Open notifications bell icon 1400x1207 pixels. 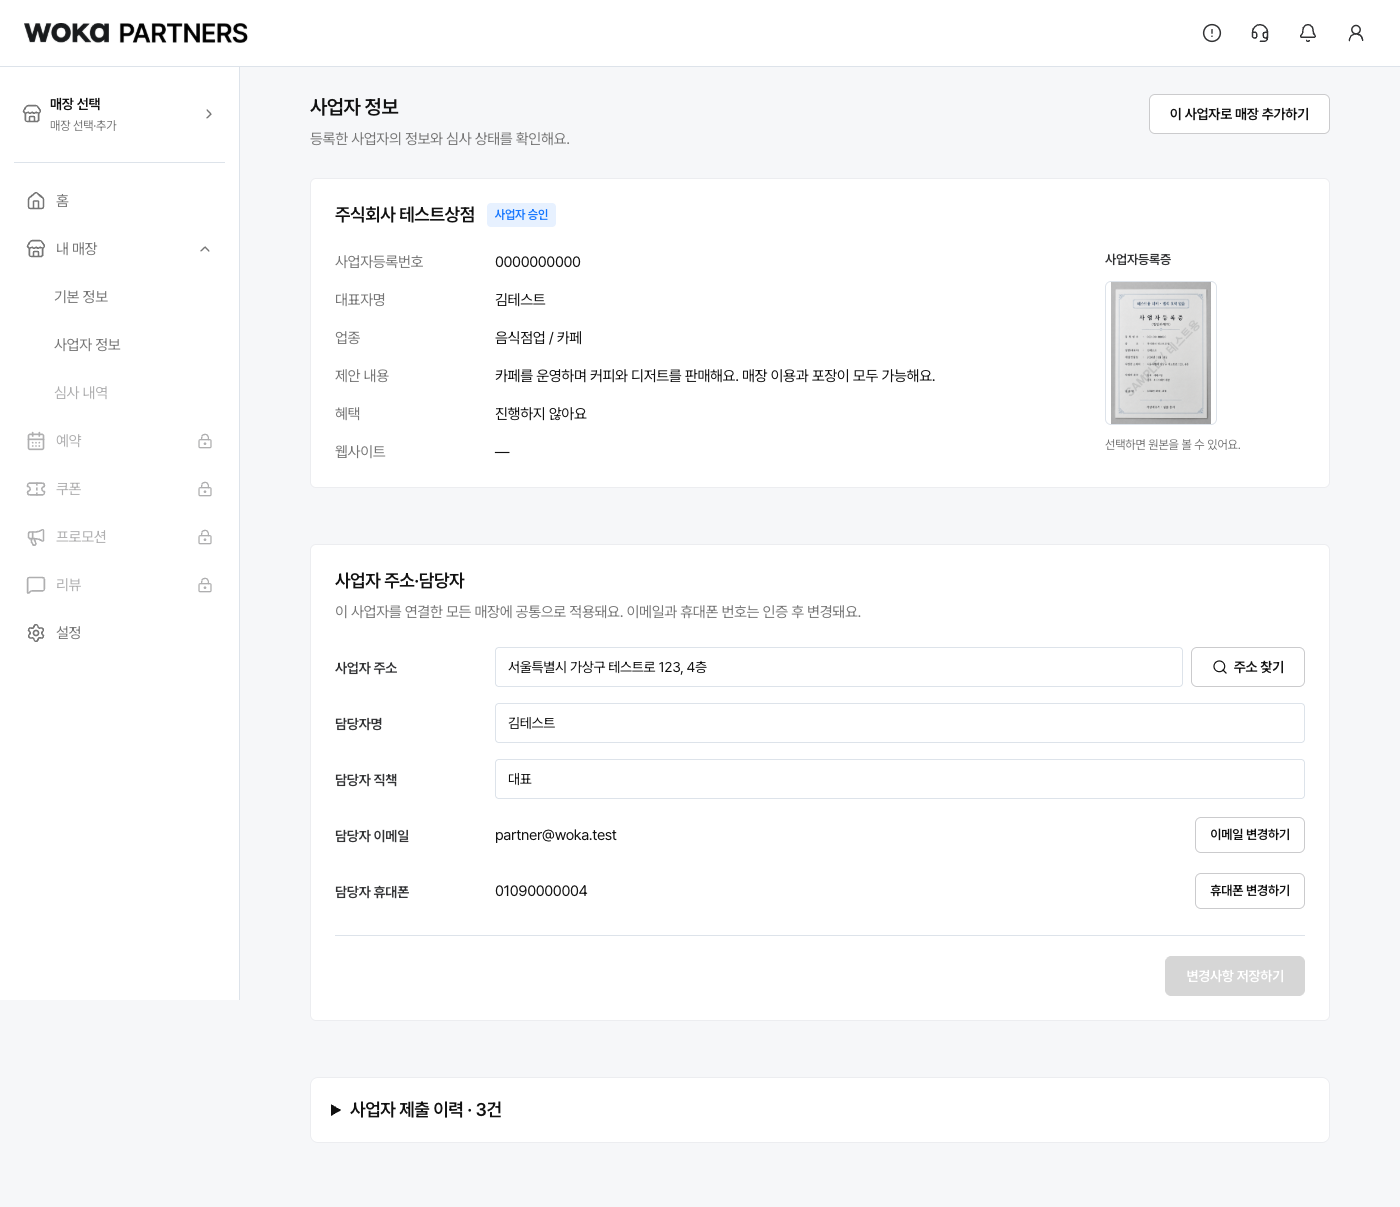1308,33
